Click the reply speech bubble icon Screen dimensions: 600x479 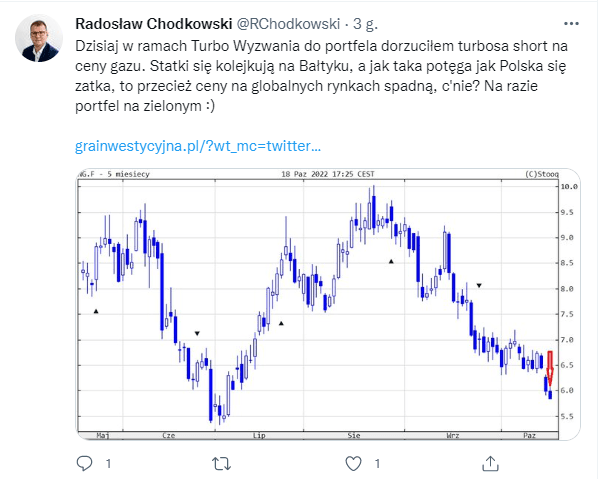84,463
